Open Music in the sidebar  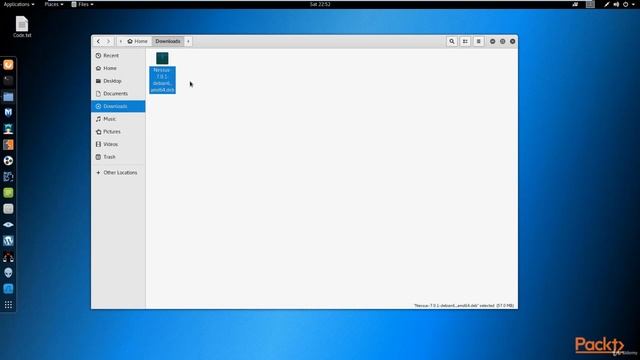pyautogui.click(x=118, y=119)
